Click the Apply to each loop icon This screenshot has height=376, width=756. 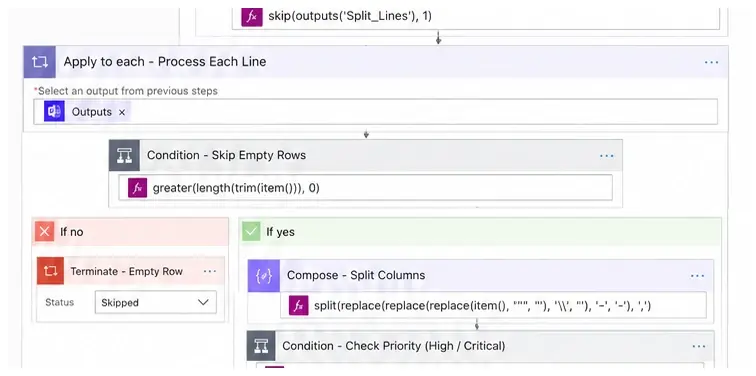pos(40,62)
